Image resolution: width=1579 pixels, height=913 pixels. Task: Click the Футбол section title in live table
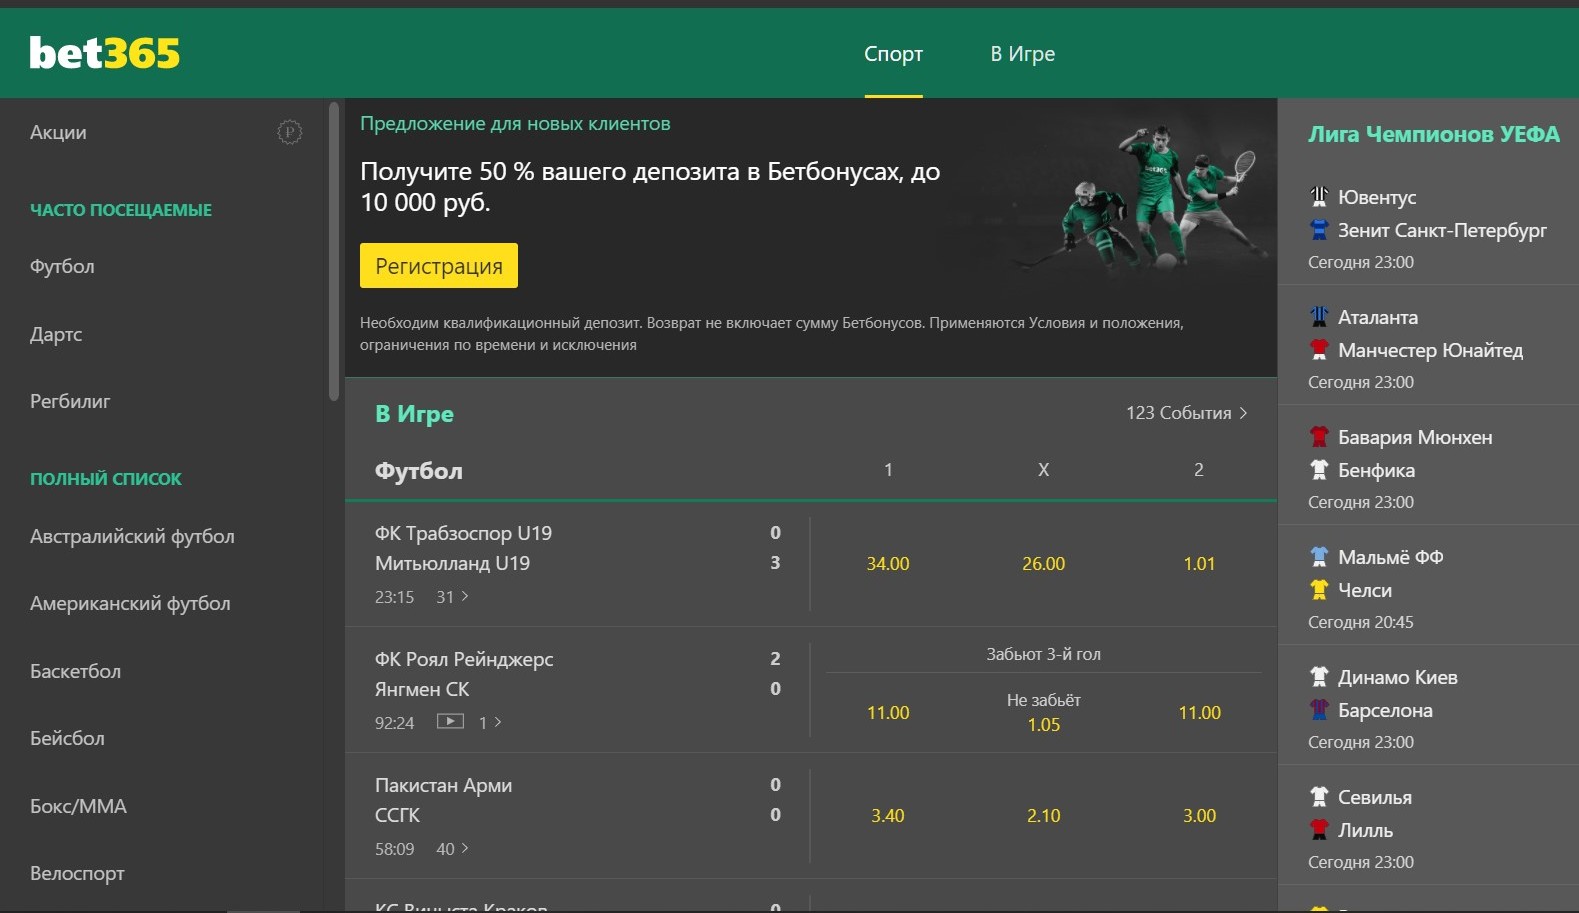point(419,470)
